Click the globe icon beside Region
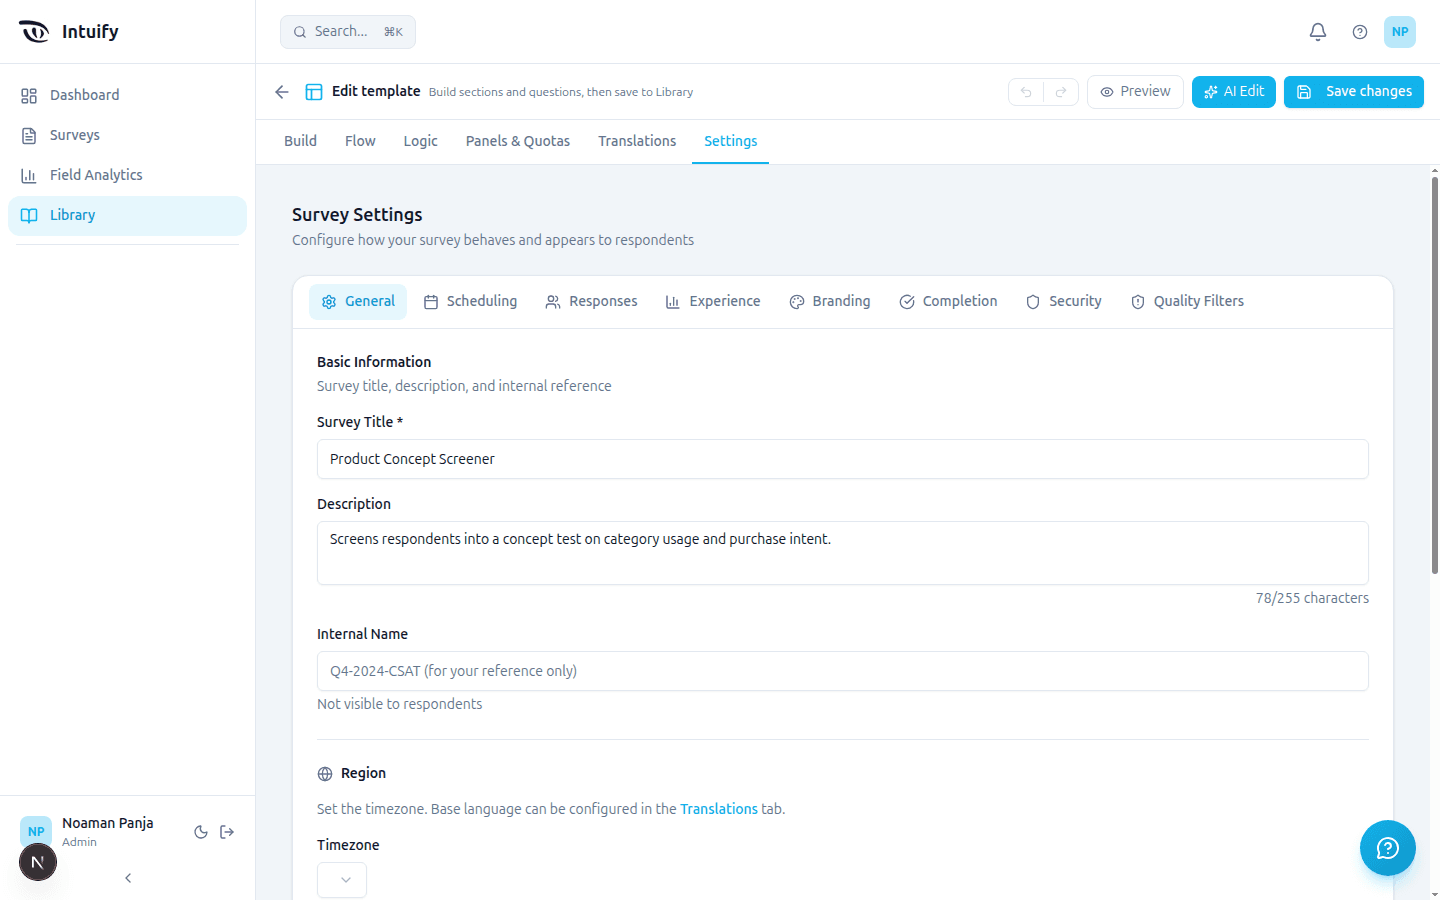Screen dimensions: 1440x900 pos(325,774)
